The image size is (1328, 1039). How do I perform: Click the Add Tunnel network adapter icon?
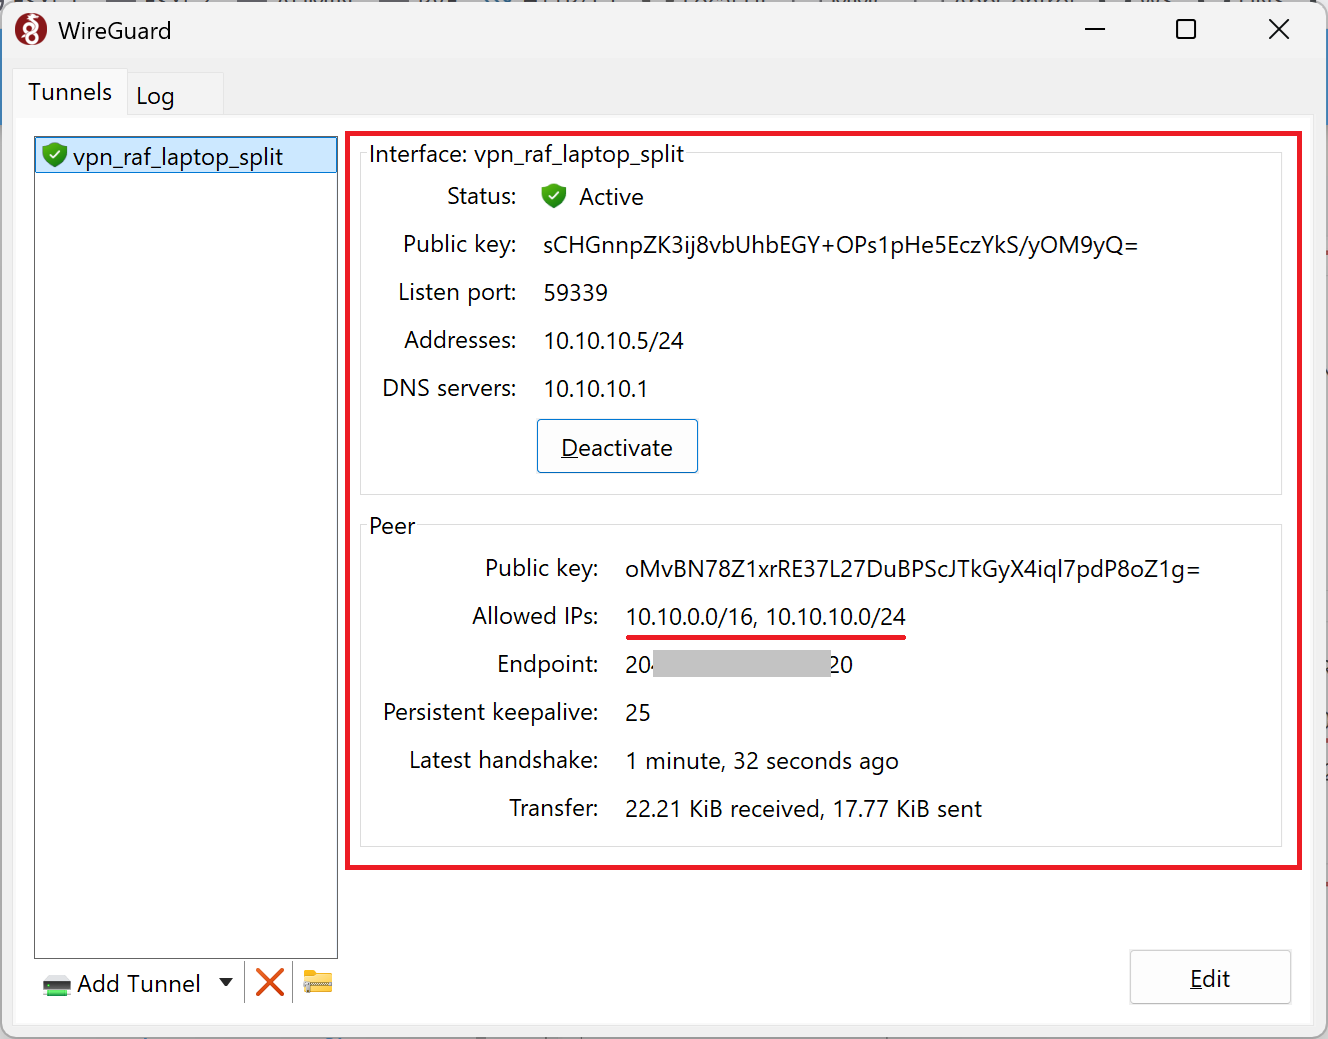click(57, 985)
